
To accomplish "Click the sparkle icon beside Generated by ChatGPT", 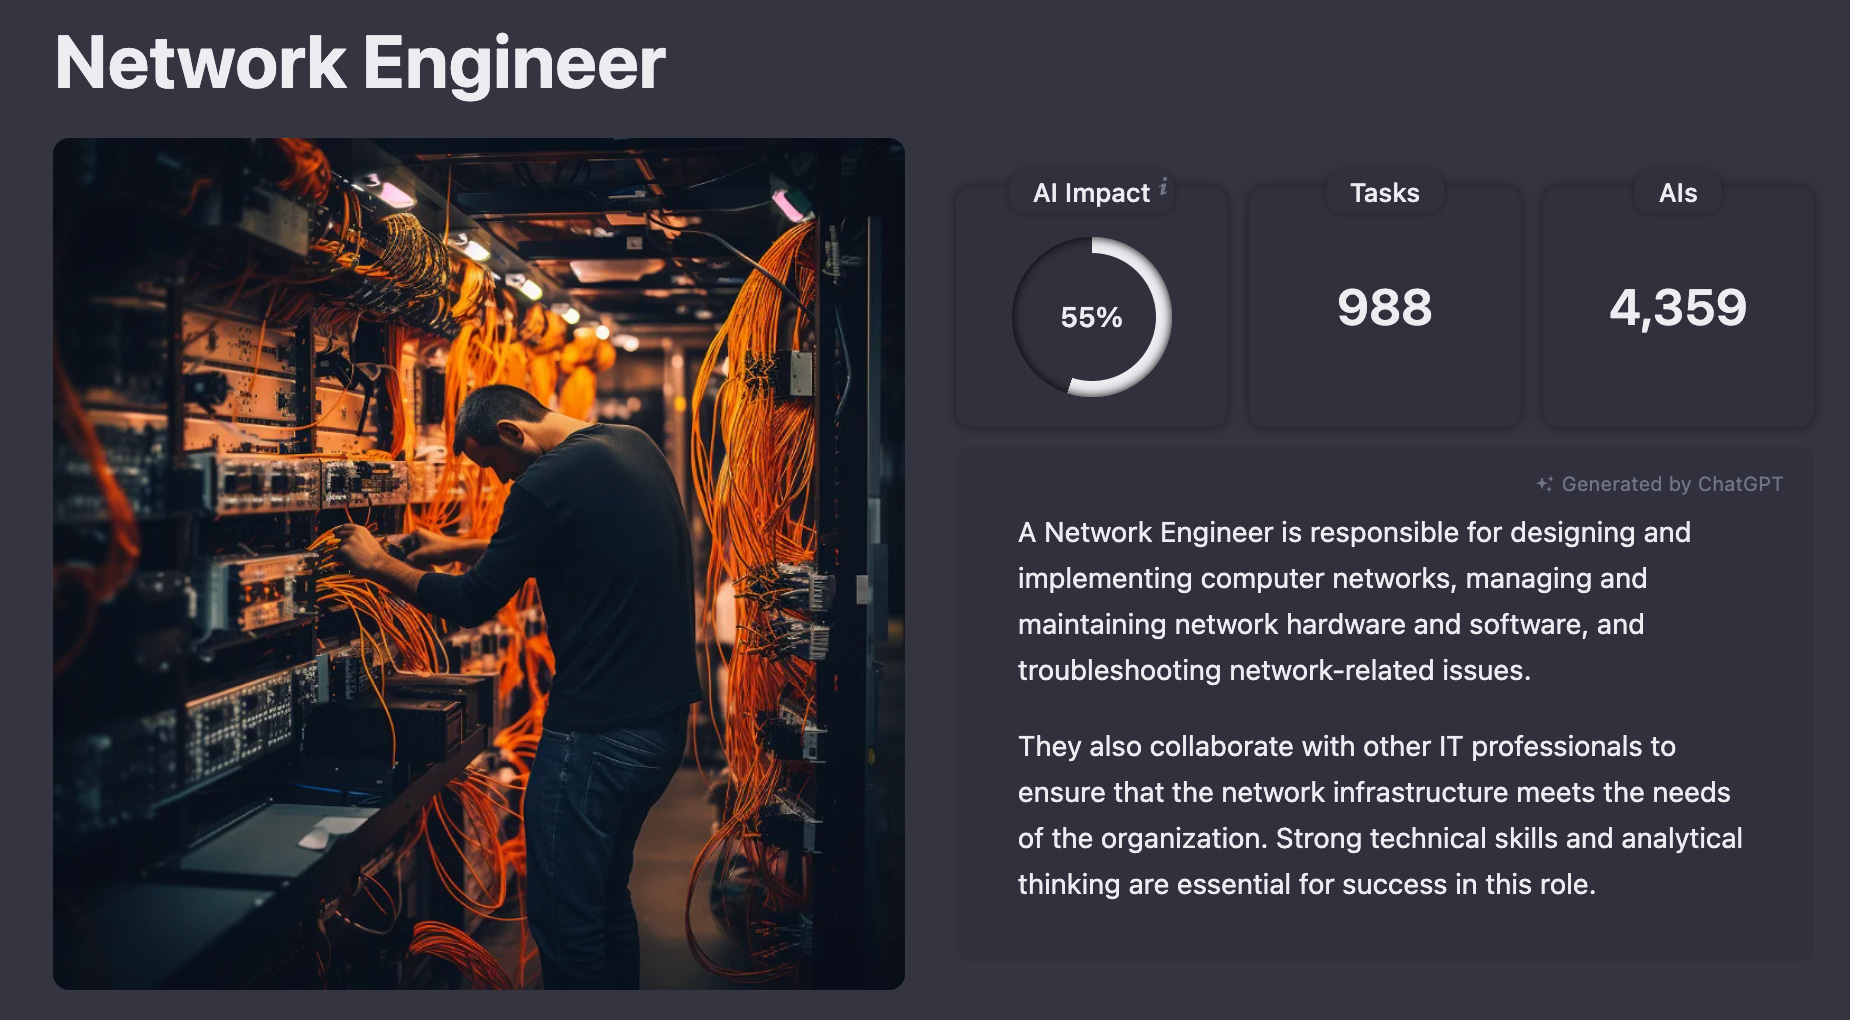I will (x=1544, y=483).
